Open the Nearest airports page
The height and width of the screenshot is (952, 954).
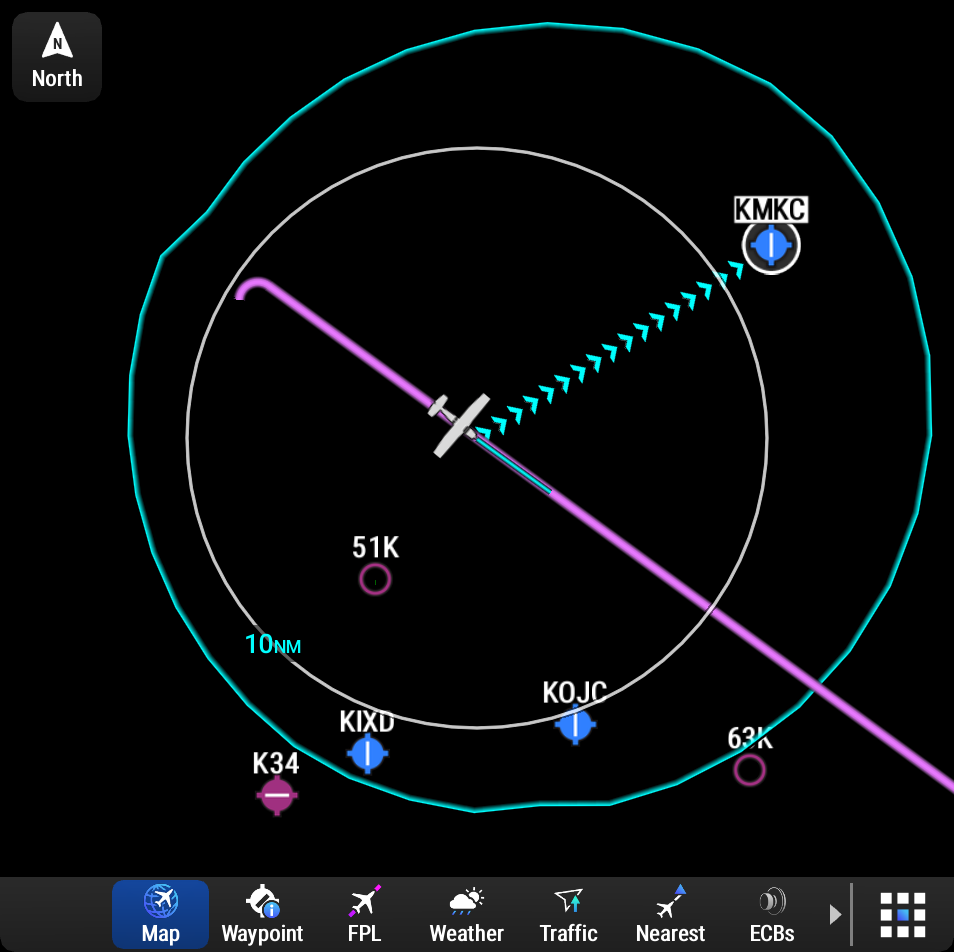pos(670,914)
